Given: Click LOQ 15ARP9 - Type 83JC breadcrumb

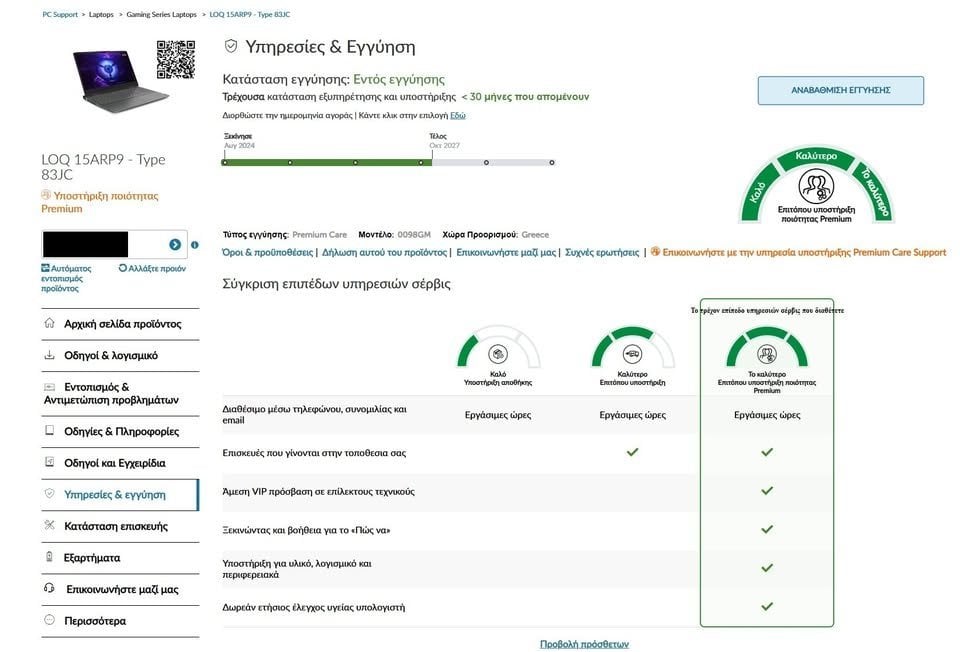Looking at the screenshot, I should coord(250,14).
